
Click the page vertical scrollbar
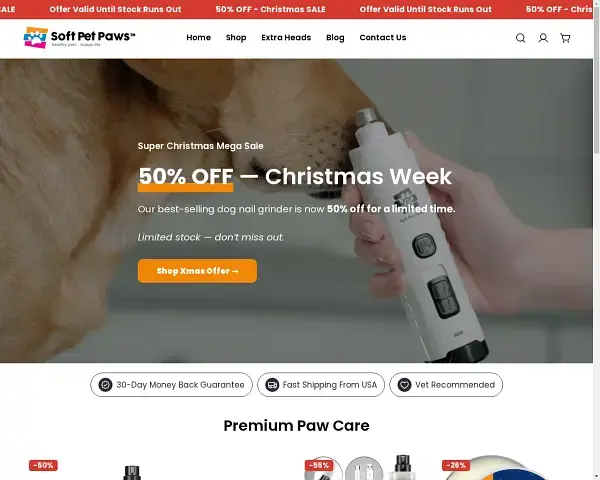pyautogui.click(x=596, y=240)
